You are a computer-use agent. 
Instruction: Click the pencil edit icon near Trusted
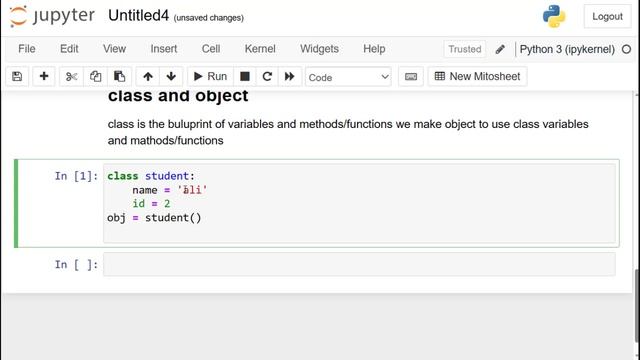[500, 49]
